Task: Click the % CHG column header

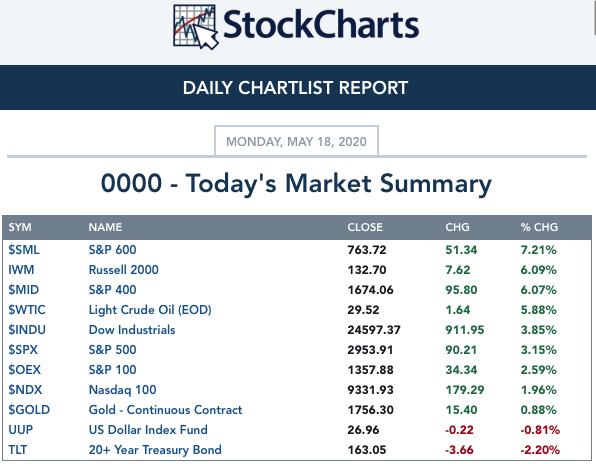Action: (539, 227)
